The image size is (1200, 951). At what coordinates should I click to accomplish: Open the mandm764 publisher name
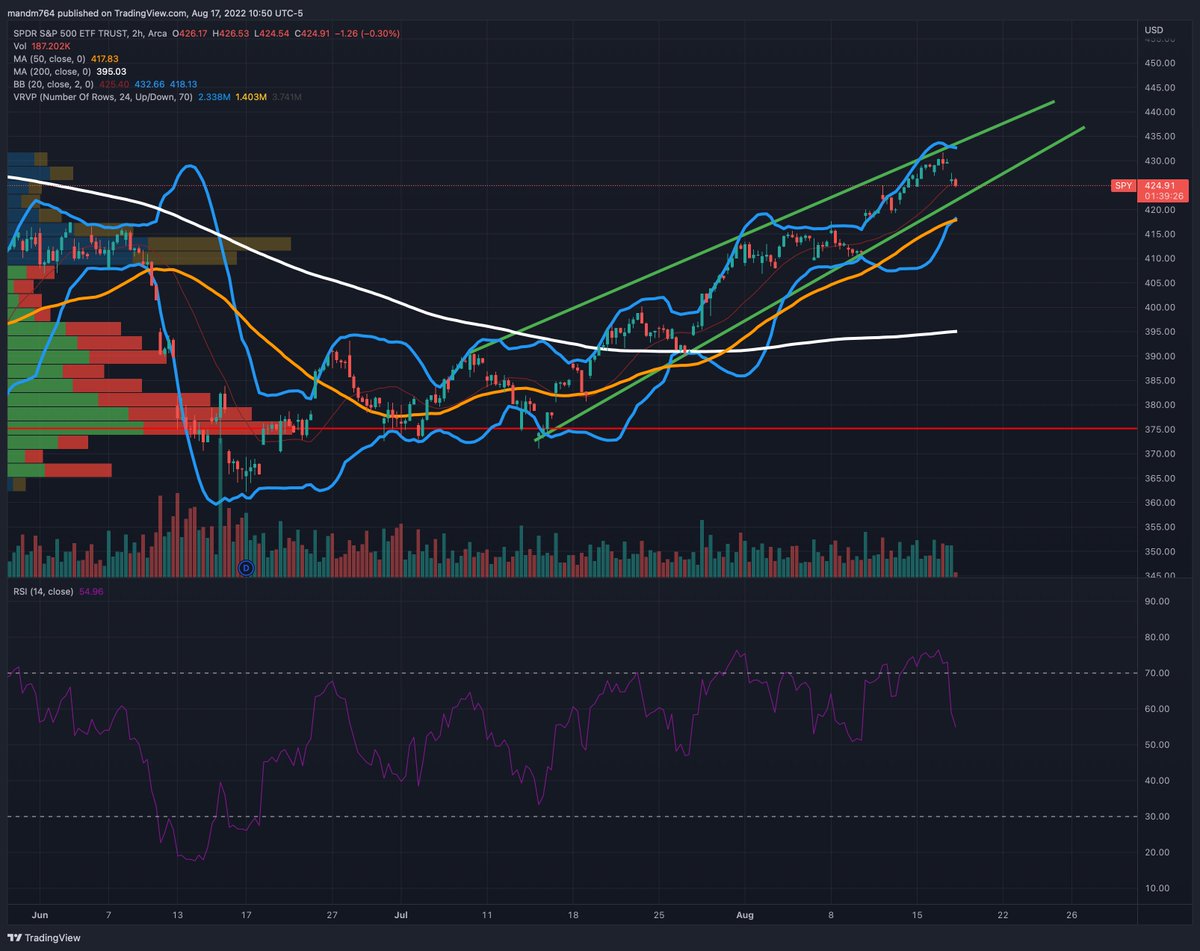click(x=32, y=12)
